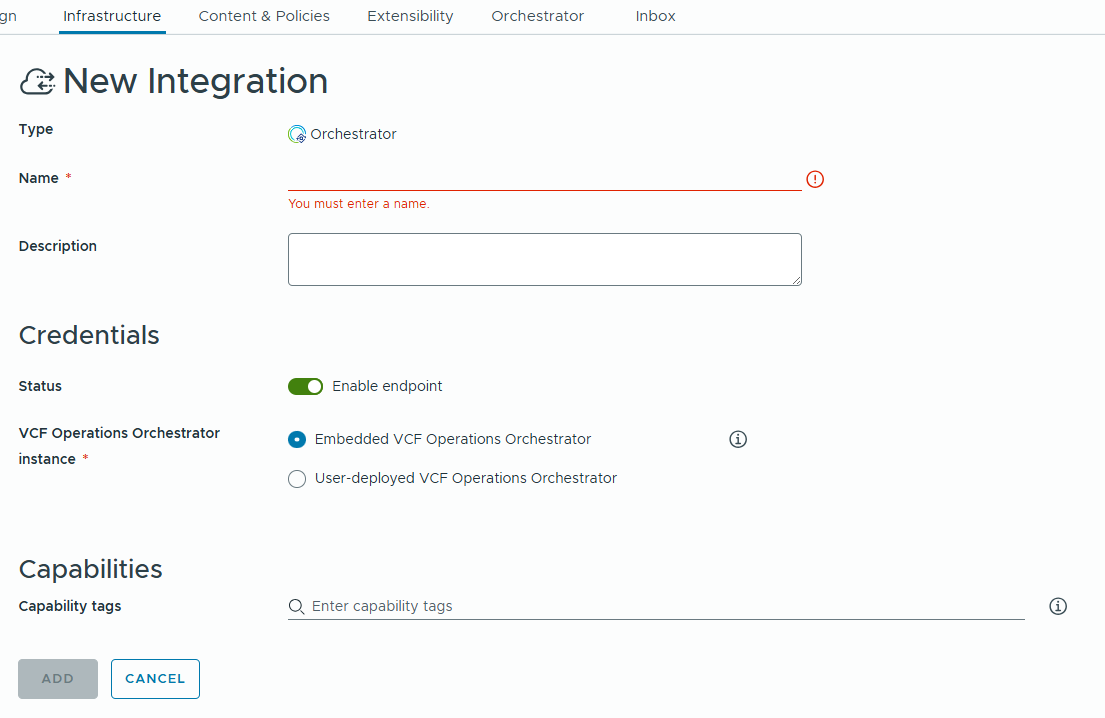Go to the Extensibility tab
The width and height of the screenshot is (1105, 718).
[410, 16]
